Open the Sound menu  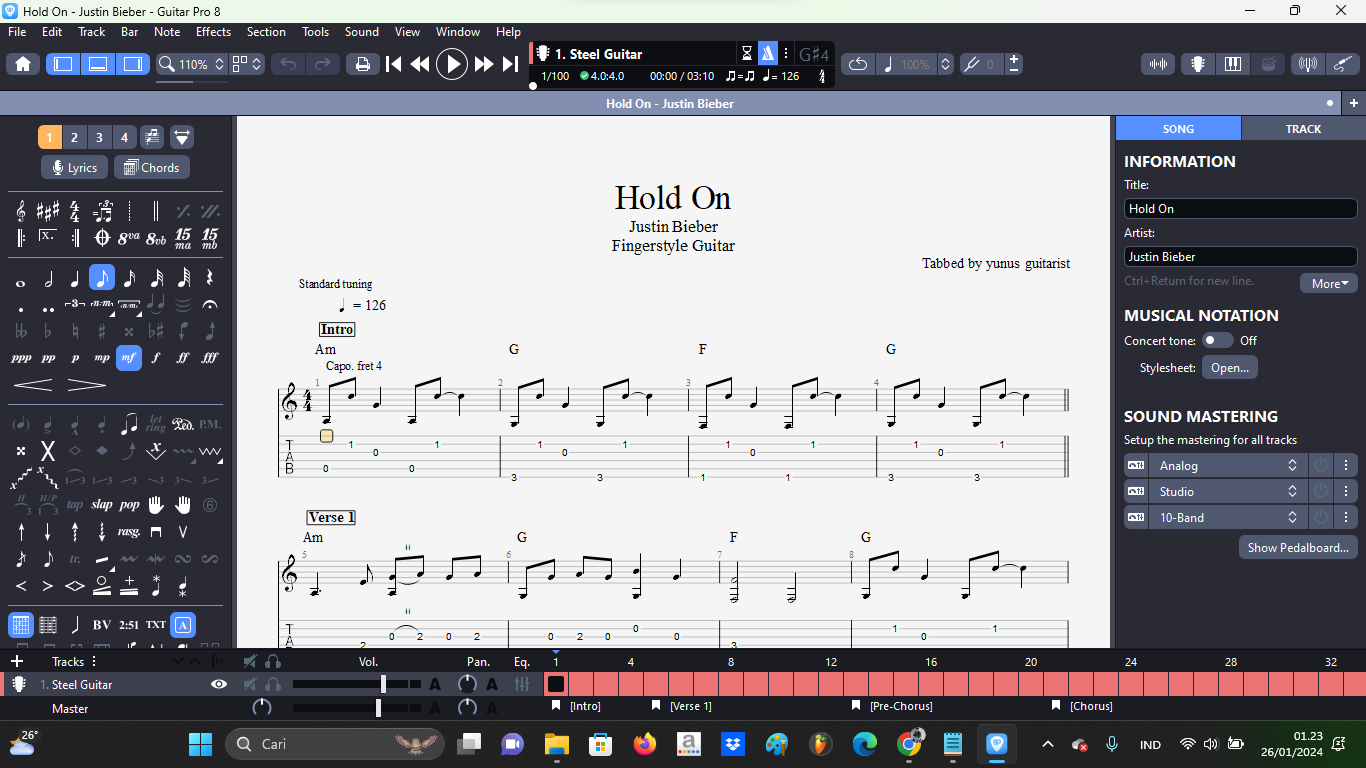tap(362, 32)
